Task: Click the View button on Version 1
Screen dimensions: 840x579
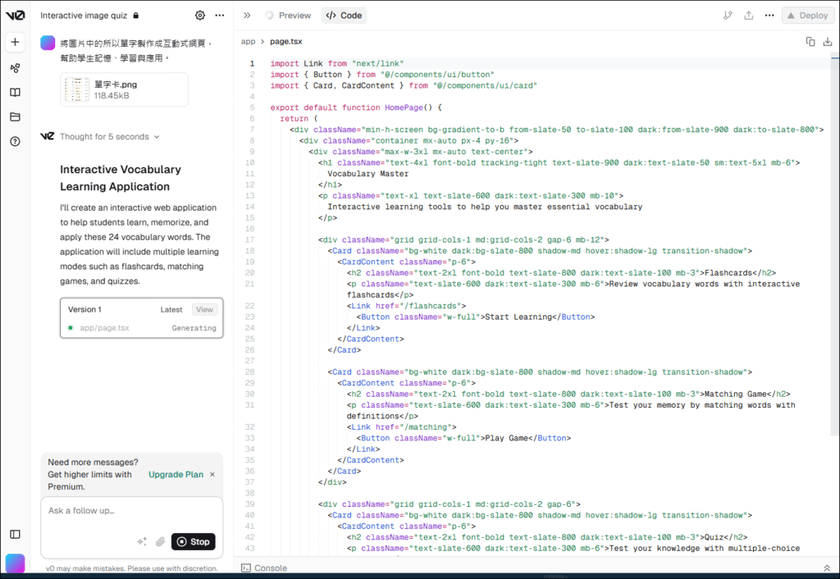Action: (205, 310)
